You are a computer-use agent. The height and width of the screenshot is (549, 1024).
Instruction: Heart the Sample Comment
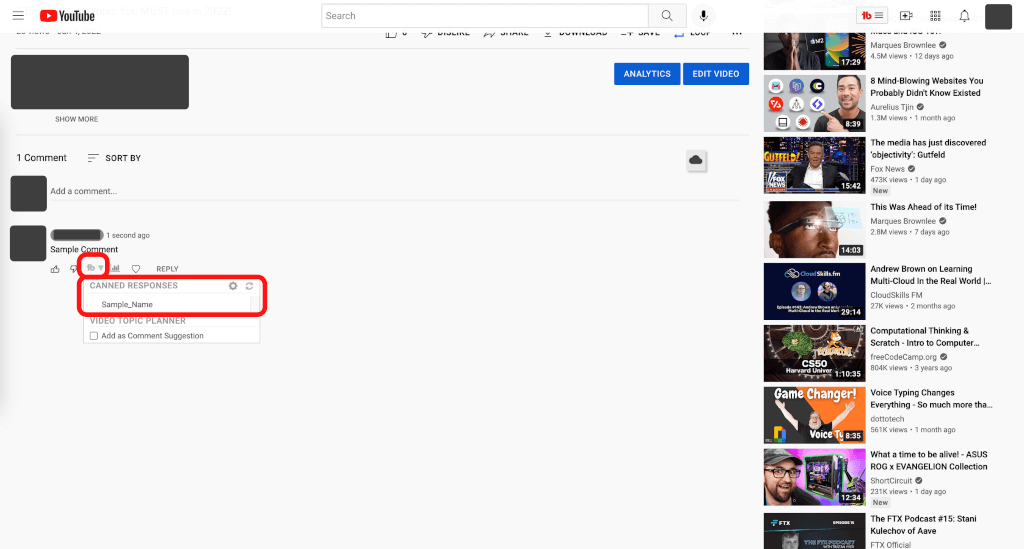tap(136, 269)
